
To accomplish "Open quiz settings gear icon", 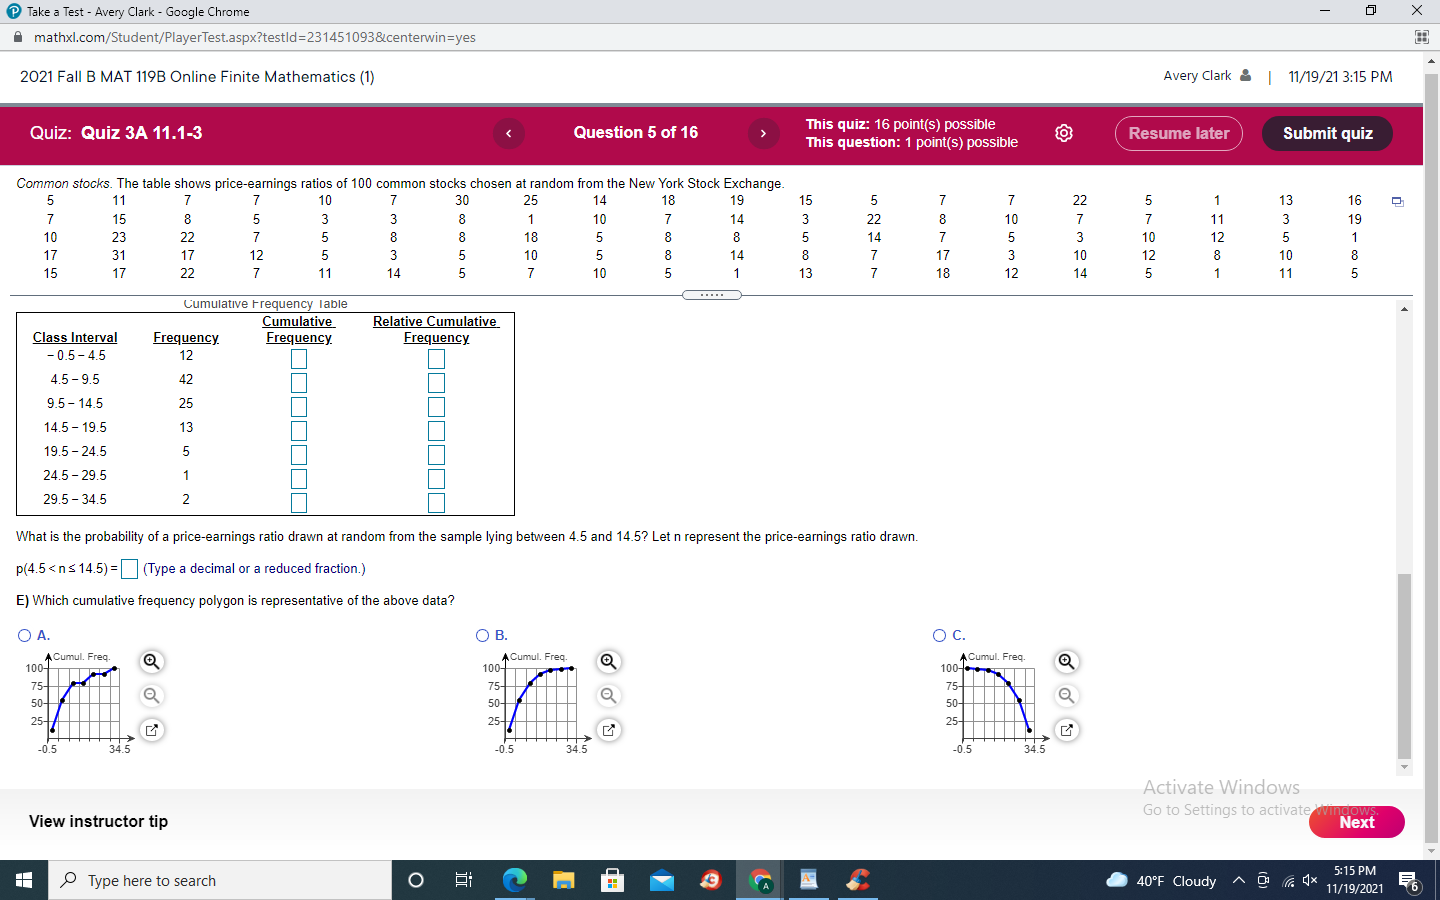I will point(1064,133).
